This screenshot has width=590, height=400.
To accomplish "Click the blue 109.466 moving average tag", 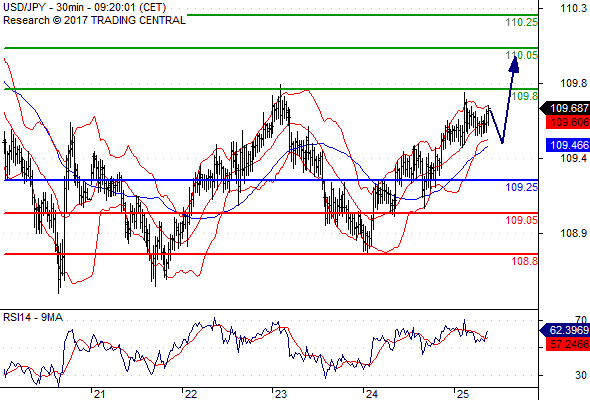I will tap(568, 145).
